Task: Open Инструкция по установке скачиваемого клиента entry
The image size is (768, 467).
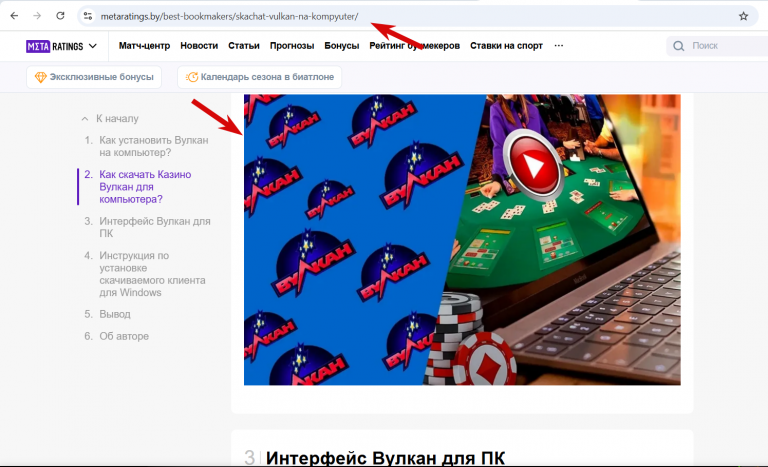Action: tap(152, 273)
